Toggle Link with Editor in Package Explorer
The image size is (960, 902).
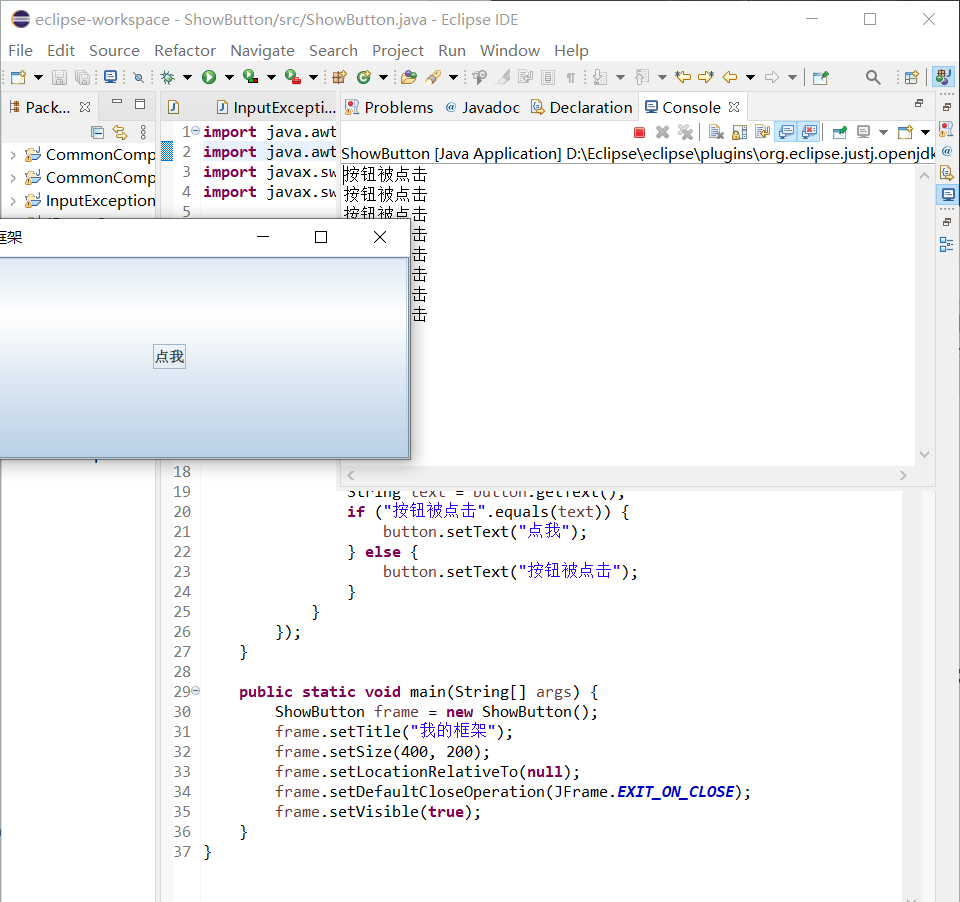(x=120, y=132)
